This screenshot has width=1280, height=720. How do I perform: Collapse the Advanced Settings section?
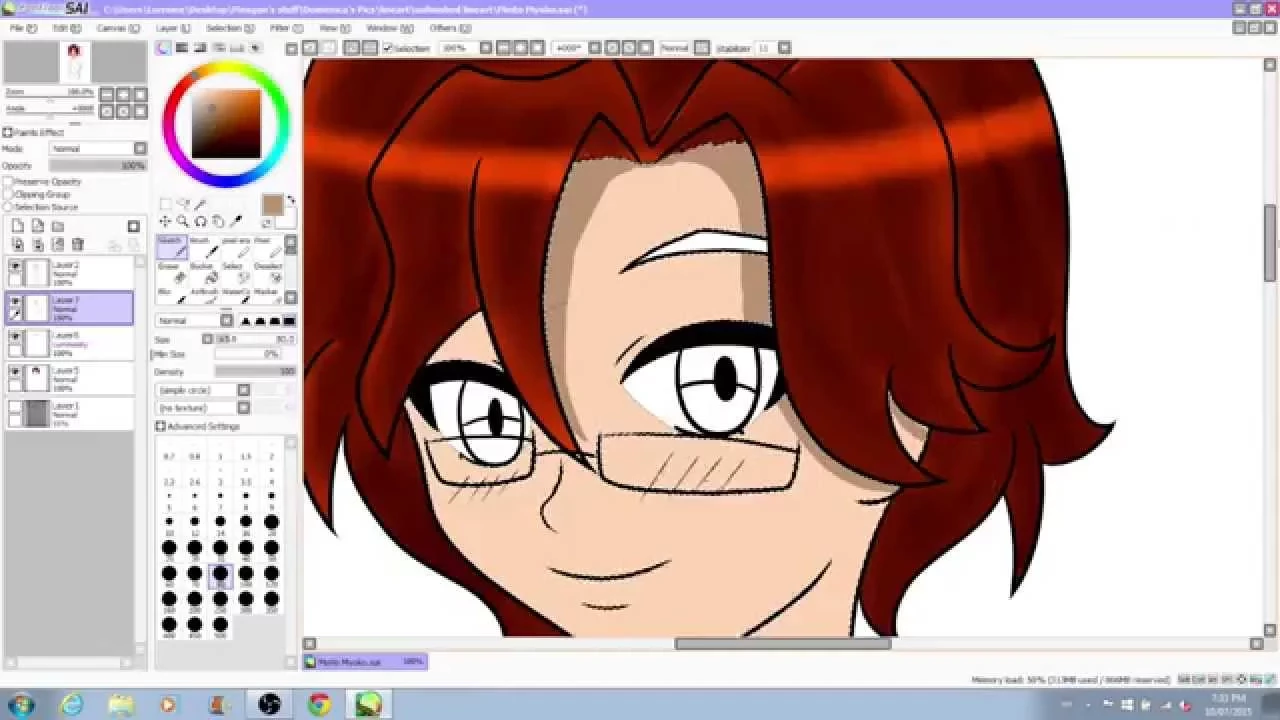tap(160, 426)
